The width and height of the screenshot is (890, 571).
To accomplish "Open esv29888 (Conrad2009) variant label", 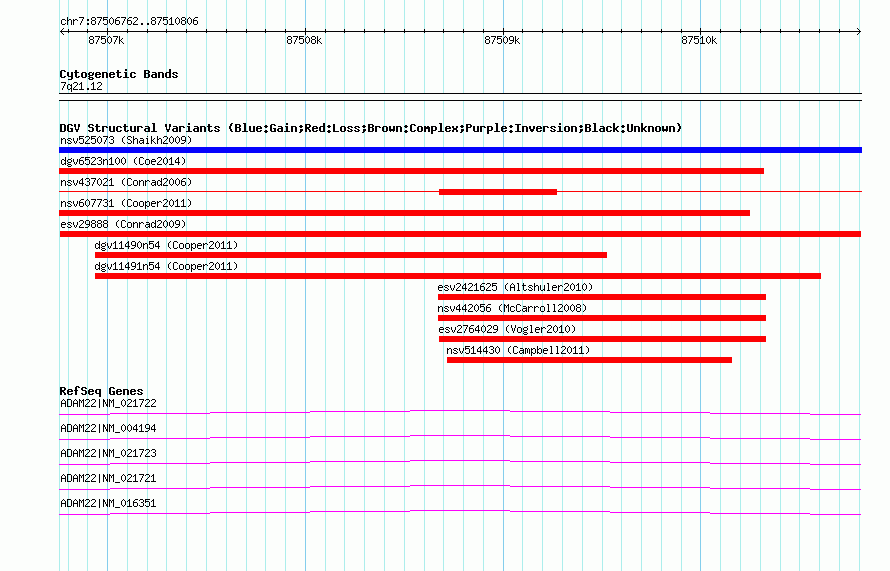I will coord(123,224).
